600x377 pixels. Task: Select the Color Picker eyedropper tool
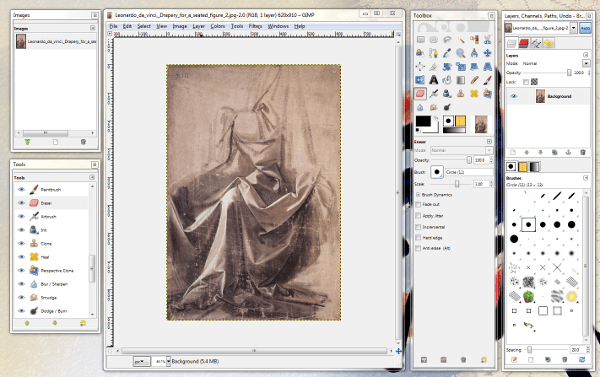447,53
